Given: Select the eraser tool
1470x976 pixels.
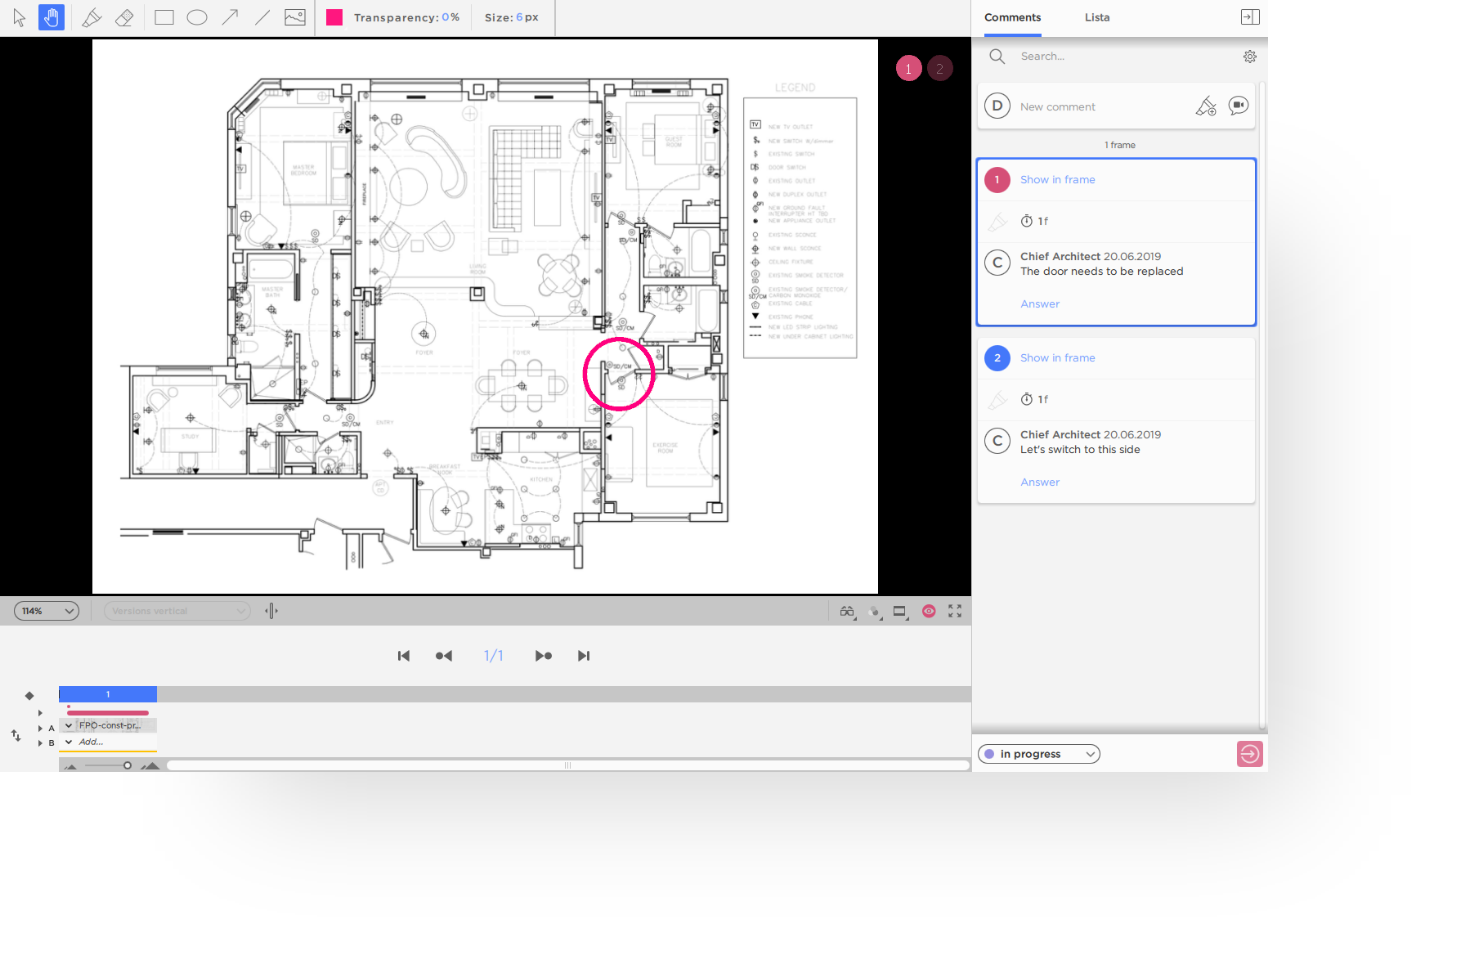Looking at the screenshot, I should click(124, 17).
